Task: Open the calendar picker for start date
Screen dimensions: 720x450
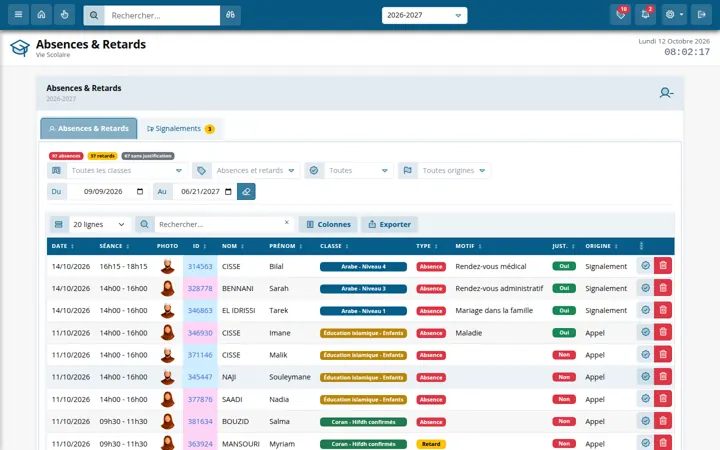Action: [x=140, y=191]
